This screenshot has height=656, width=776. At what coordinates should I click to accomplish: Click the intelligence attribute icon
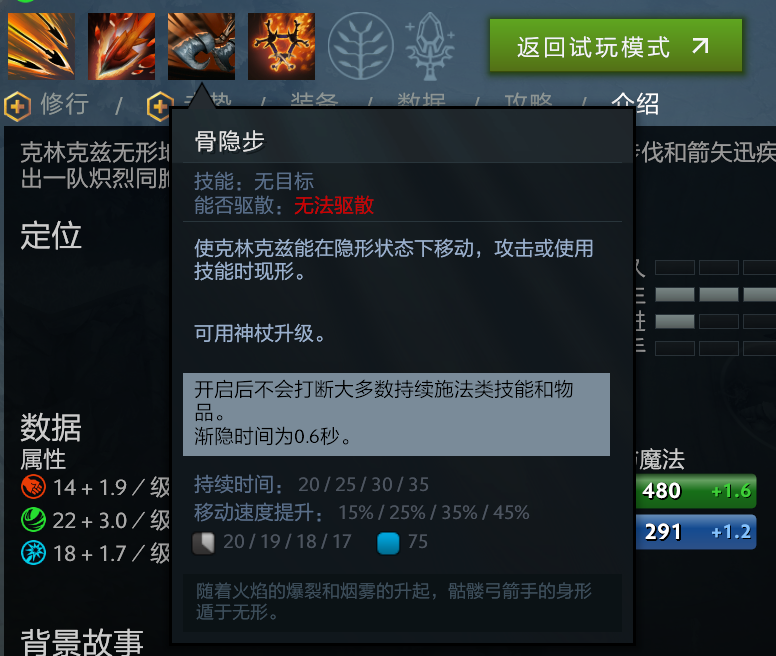pyautogui.click(x=34, y=553)
